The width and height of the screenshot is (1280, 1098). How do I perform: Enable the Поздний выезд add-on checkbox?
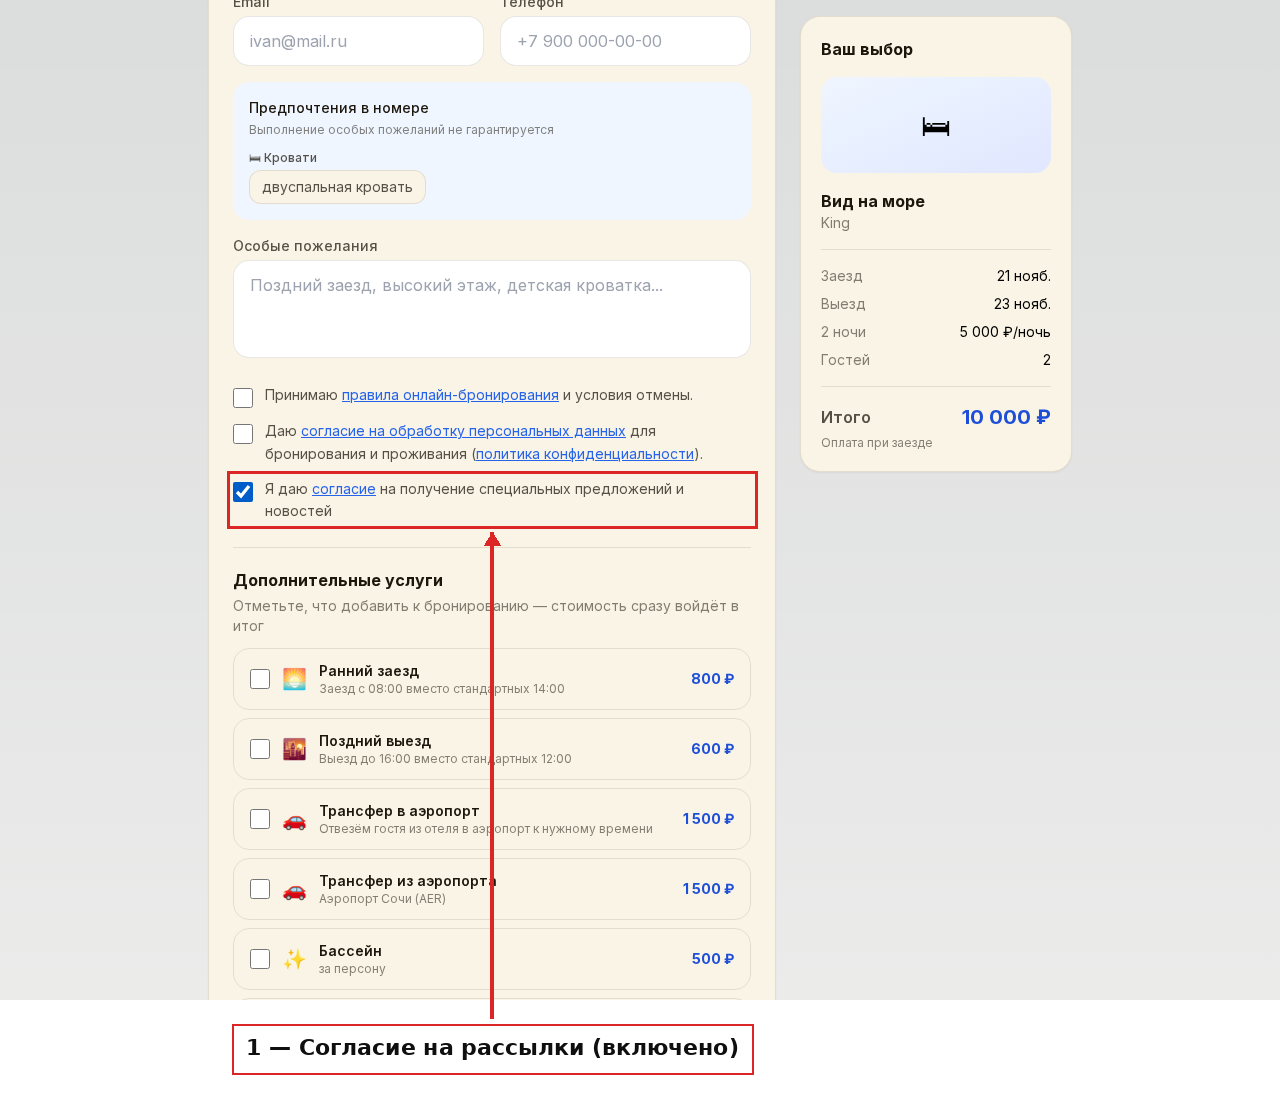point(260,749)
